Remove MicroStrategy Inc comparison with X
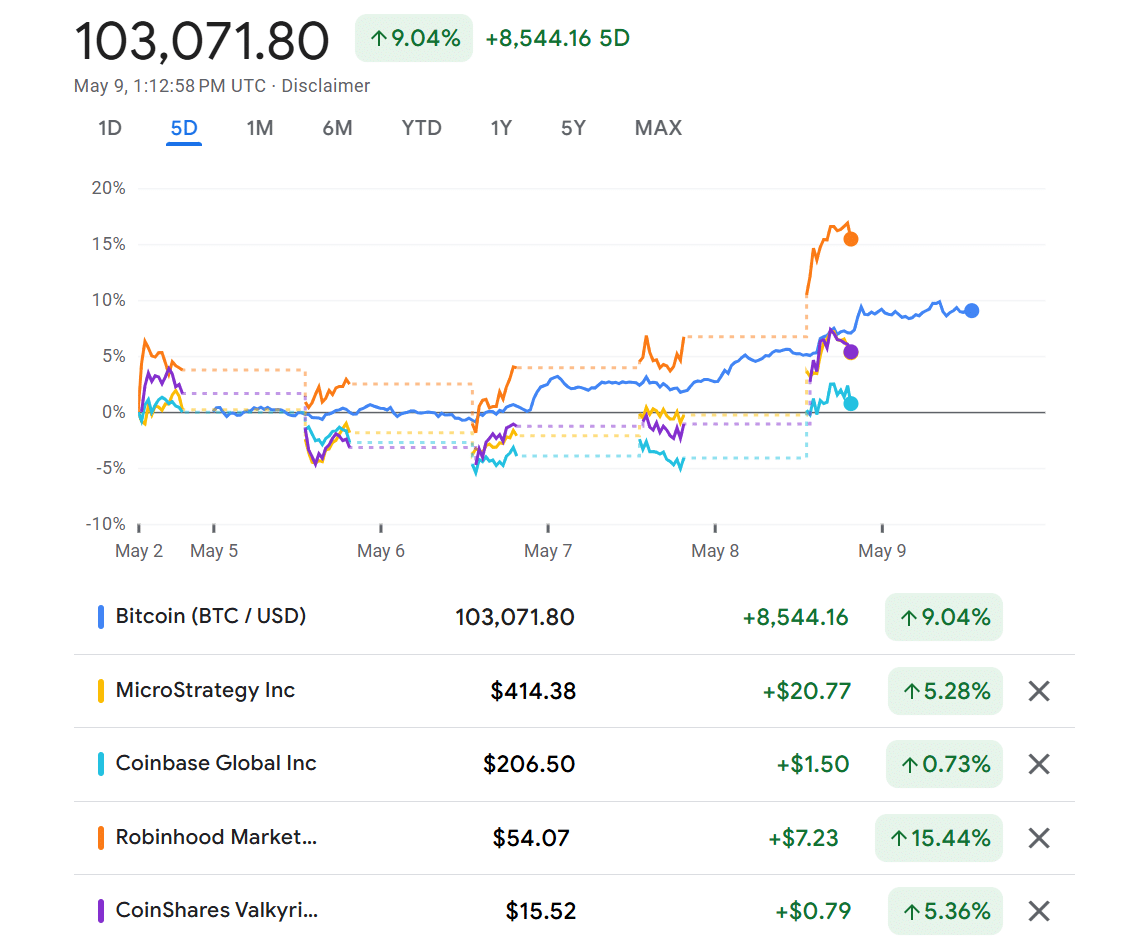Screen dimensions: 1121x948 [1039, 691]
